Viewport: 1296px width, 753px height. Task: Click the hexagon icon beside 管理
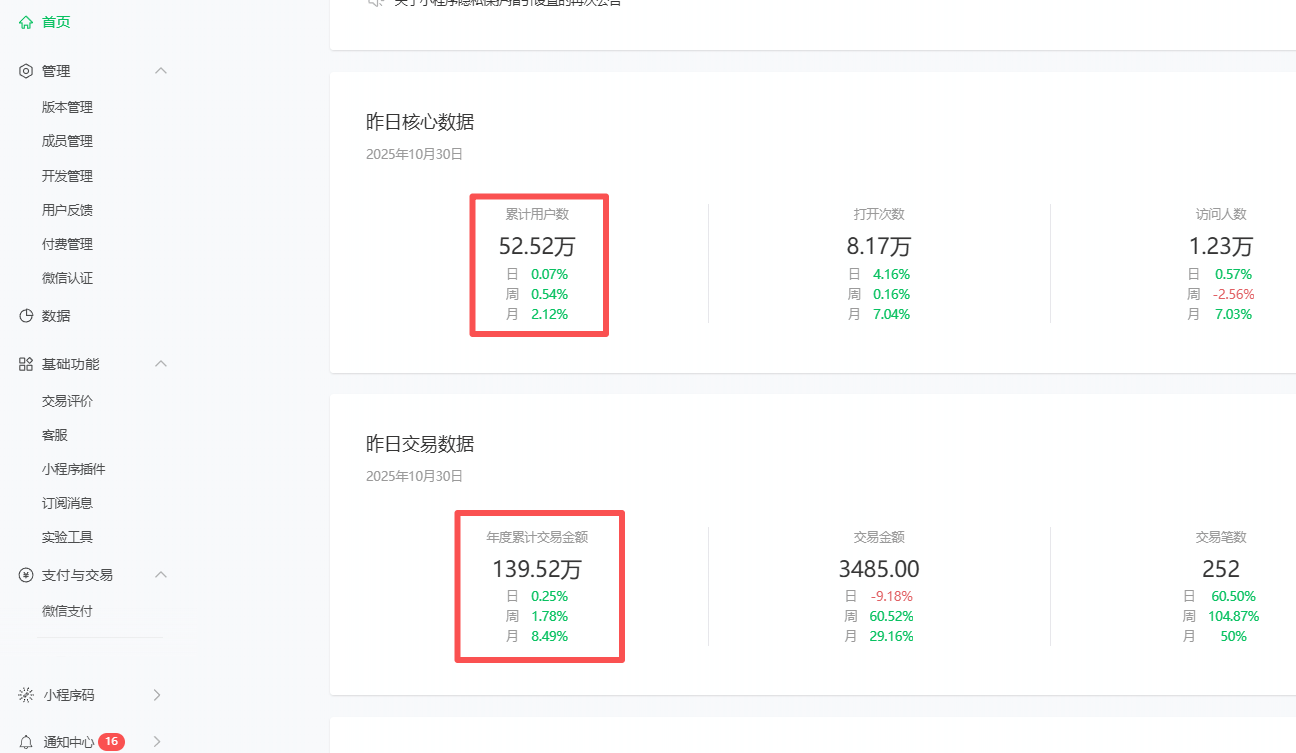26,71
